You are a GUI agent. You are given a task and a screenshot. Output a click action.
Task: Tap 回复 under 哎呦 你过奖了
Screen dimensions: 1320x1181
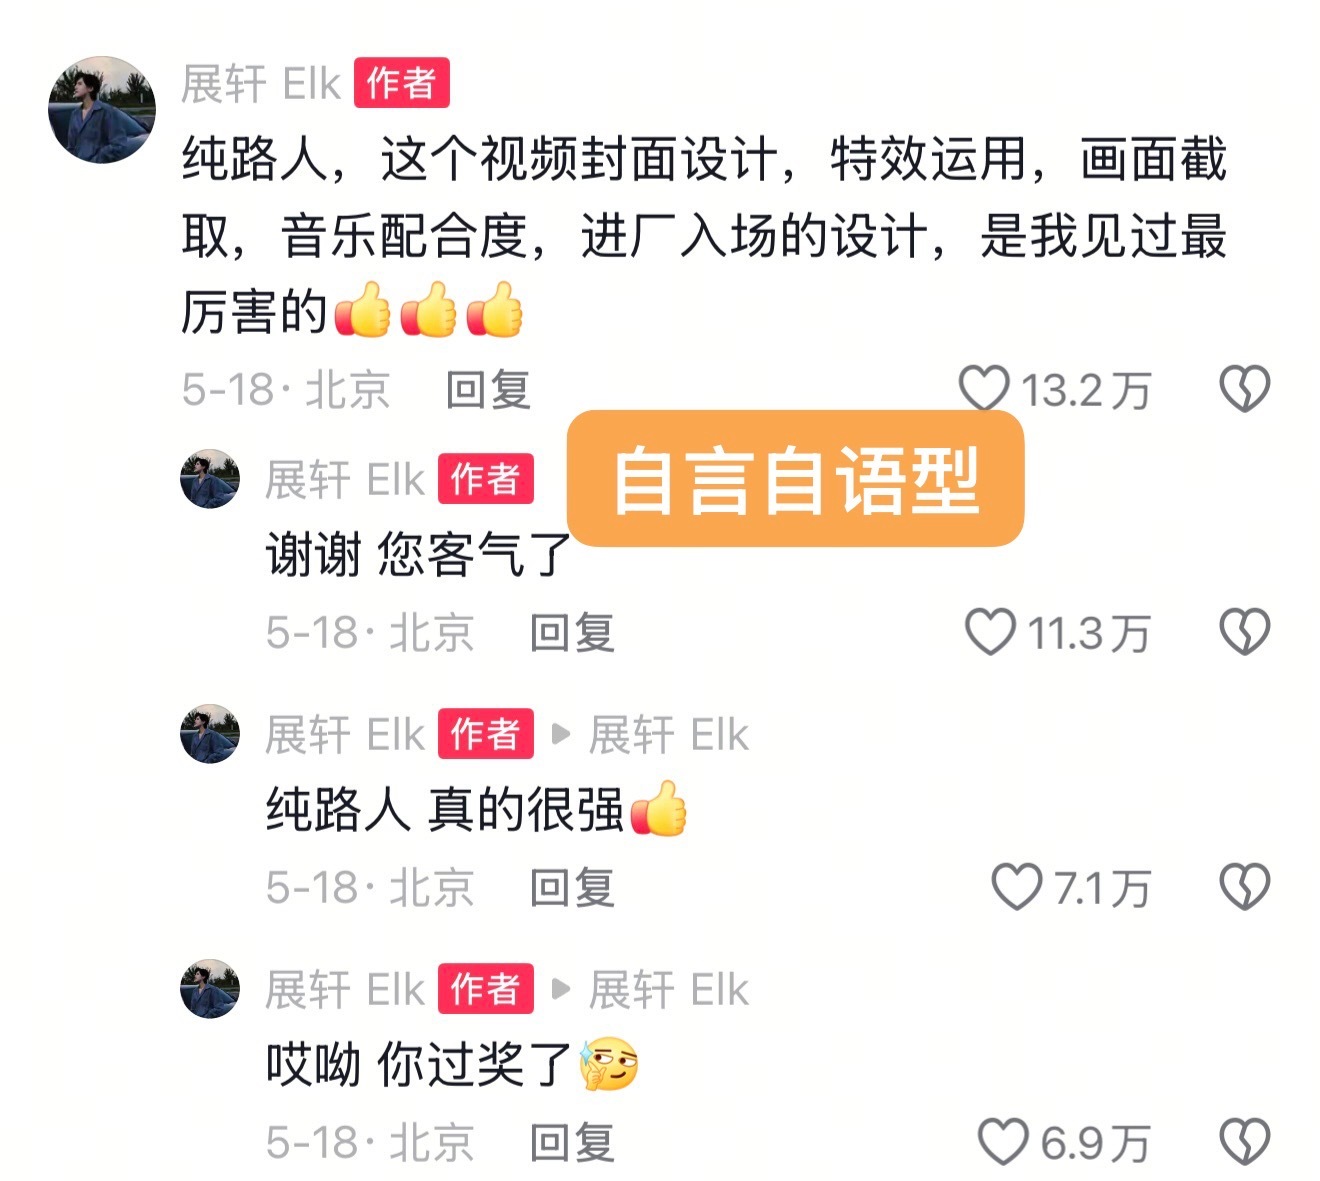572,1142
